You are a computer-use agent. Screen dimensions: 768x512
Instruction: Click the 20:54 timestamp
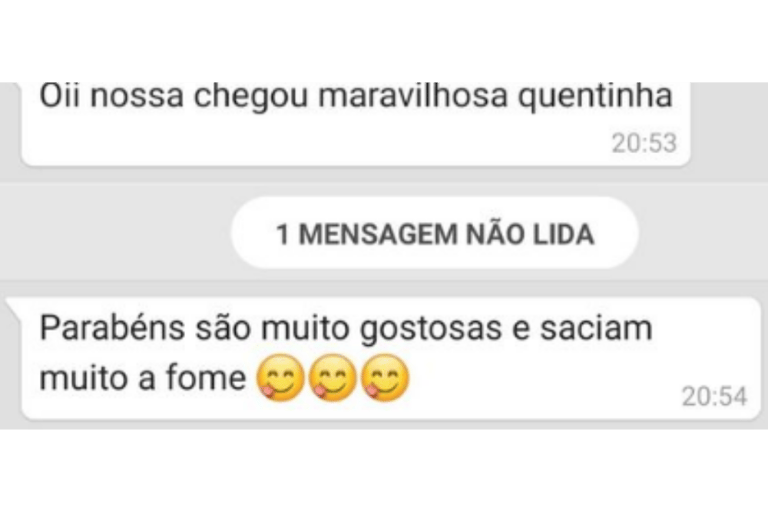[715, 396]
